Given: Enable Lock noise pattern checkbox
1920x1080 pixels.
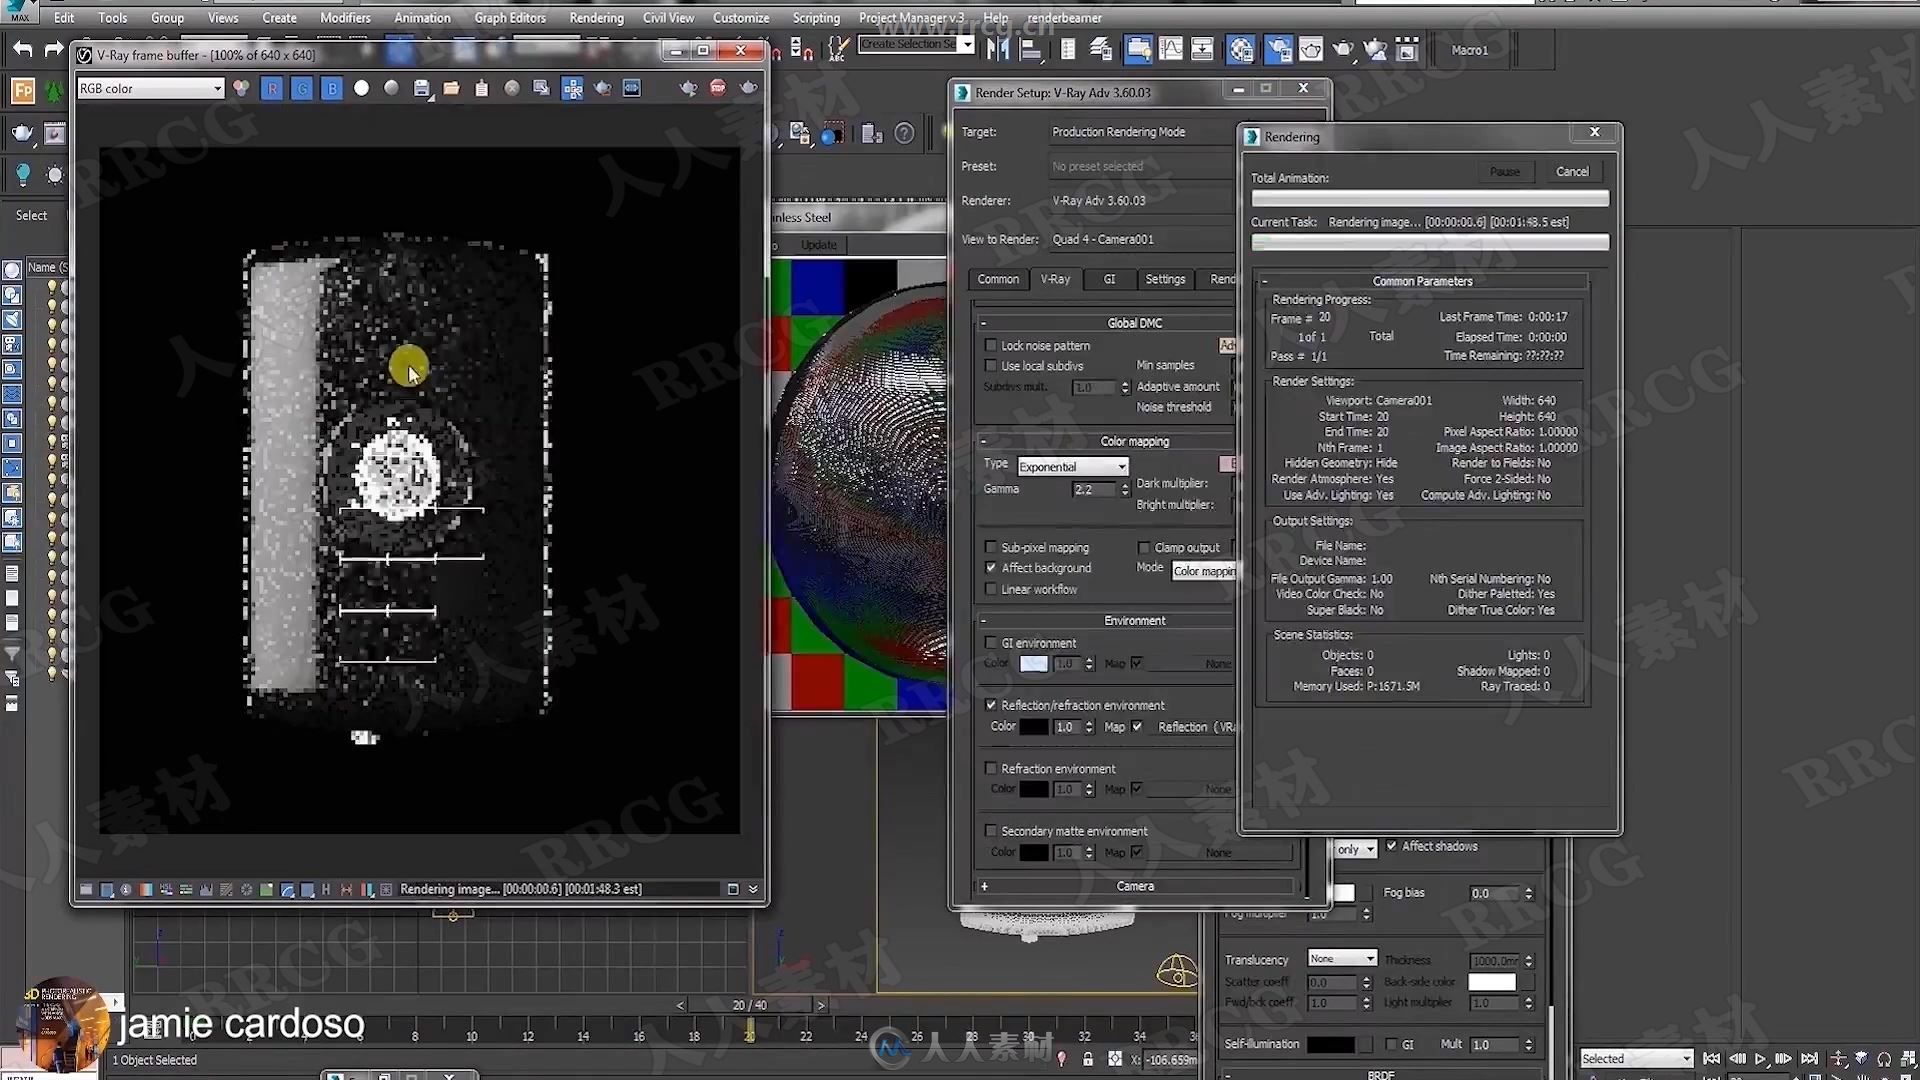Looking at the screenshot, I should tap(991, 345).
